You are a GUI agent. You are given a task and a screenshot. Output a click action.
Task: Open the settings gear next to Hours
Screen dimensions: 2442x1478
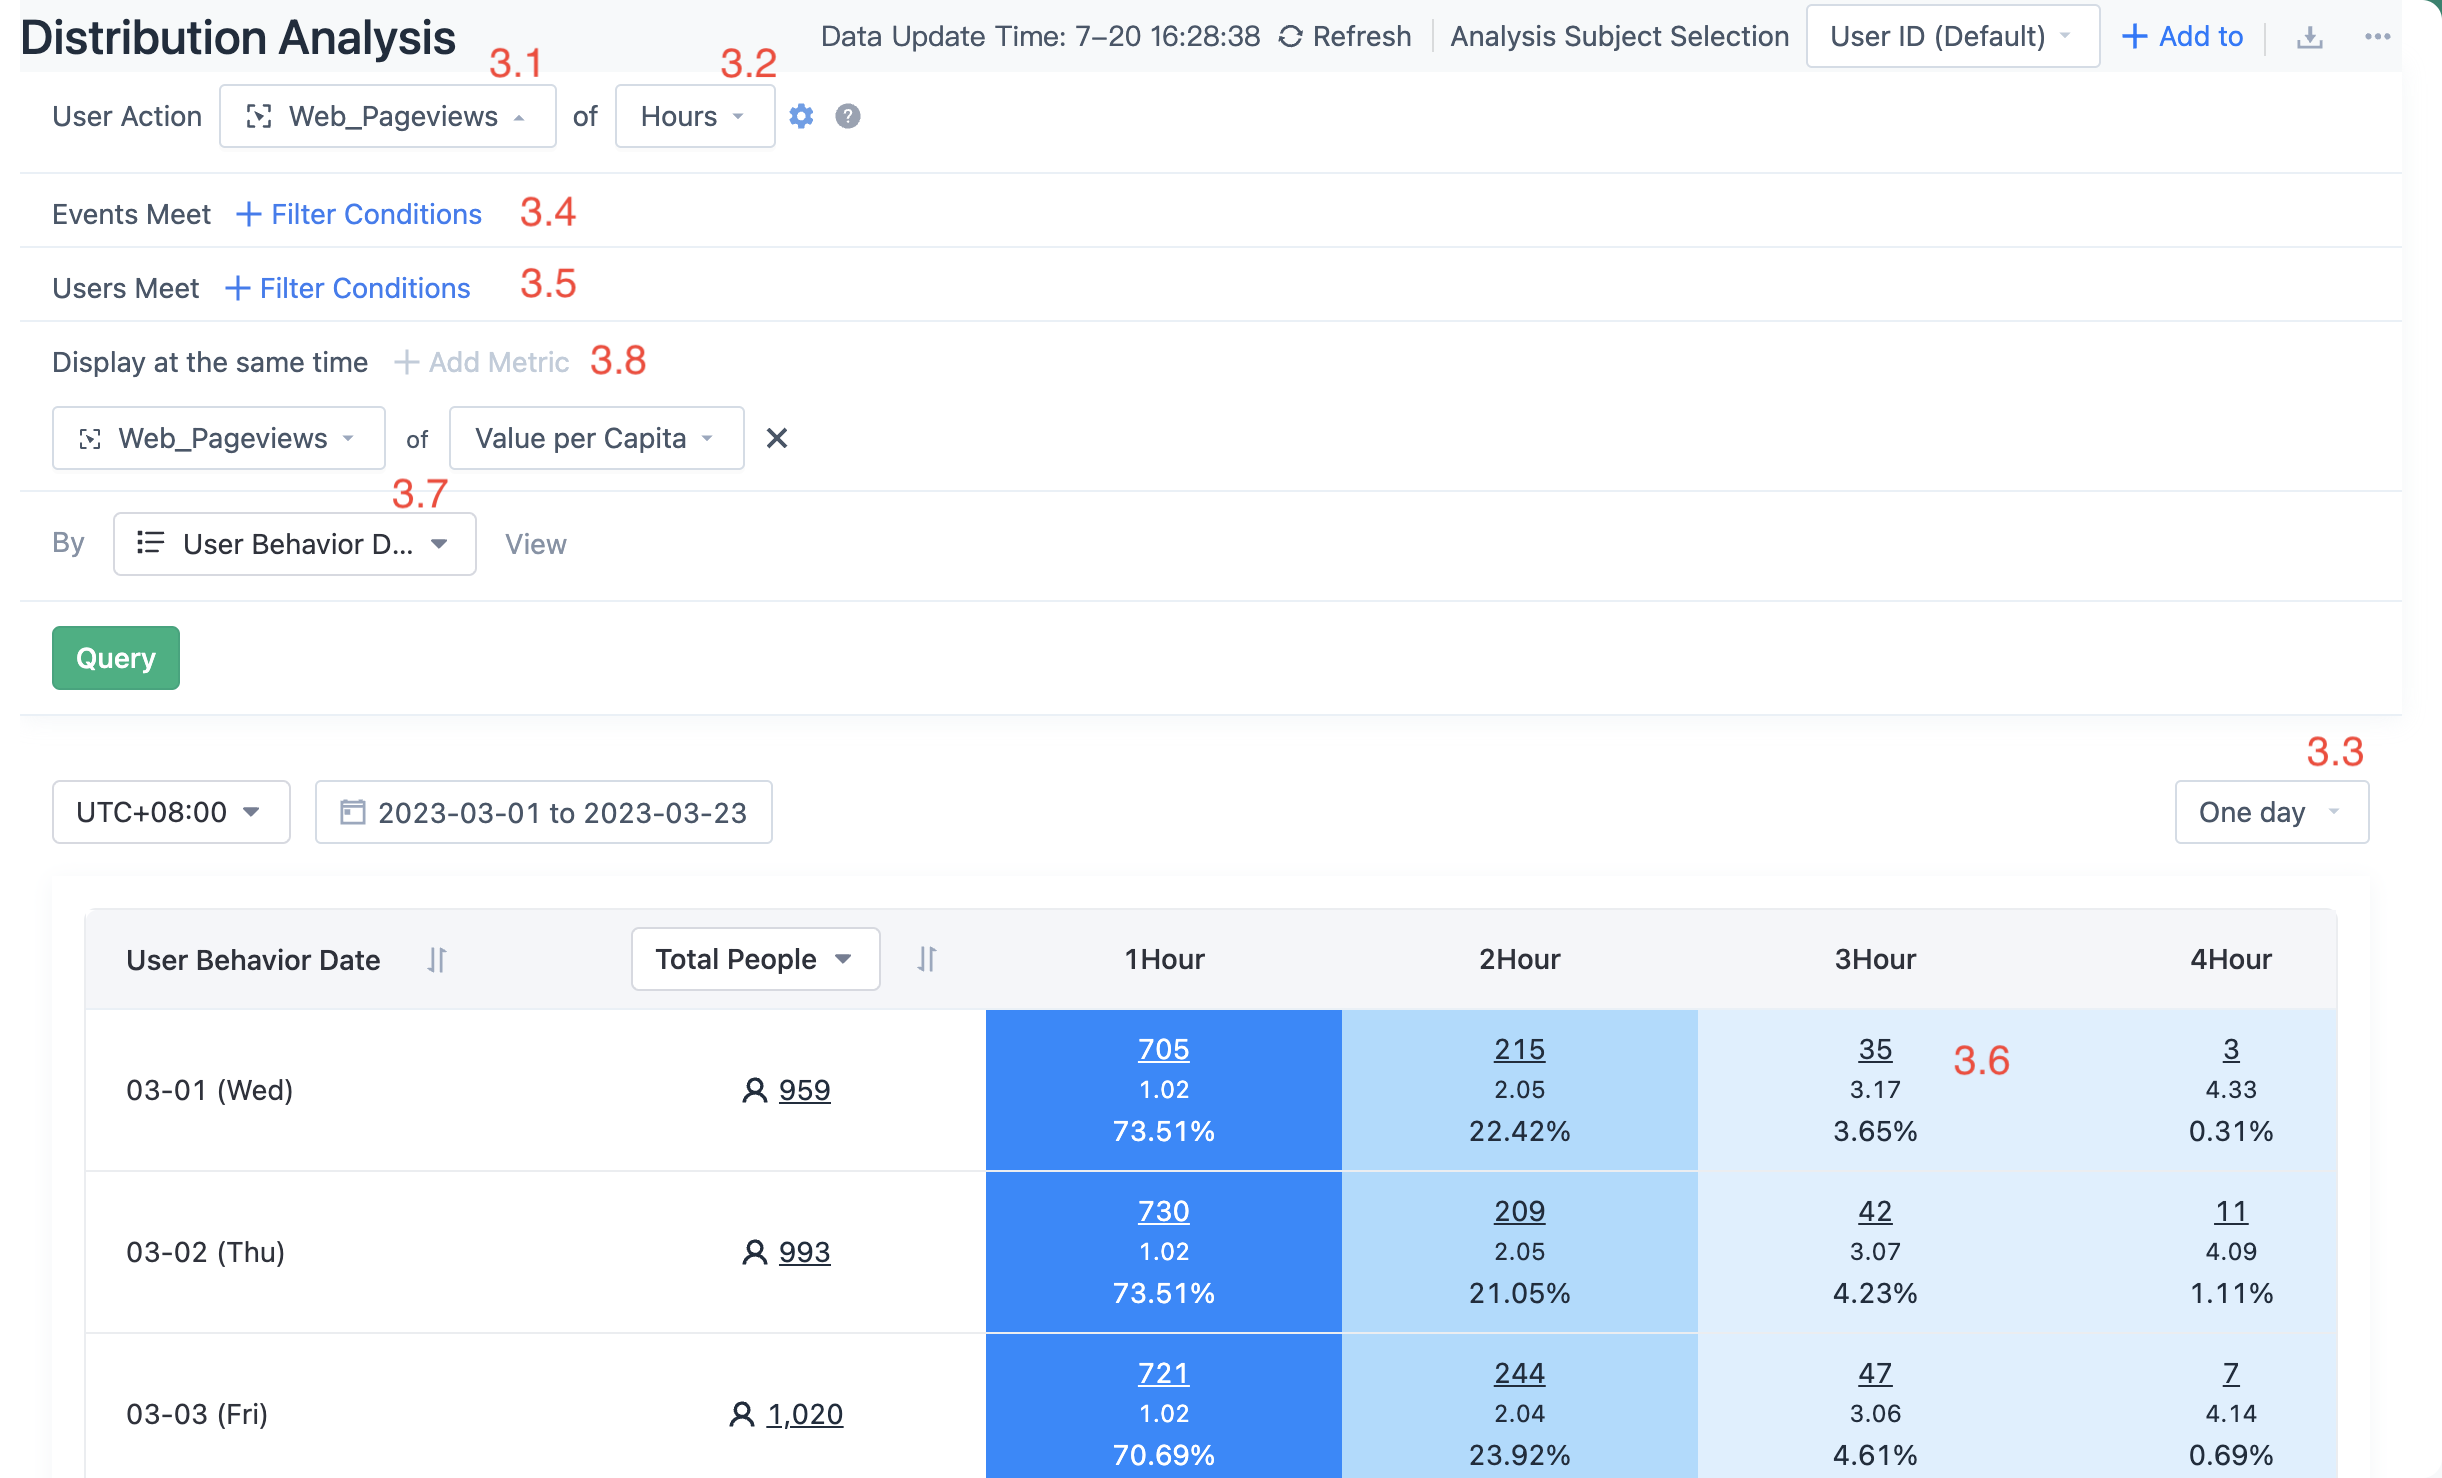801,116
